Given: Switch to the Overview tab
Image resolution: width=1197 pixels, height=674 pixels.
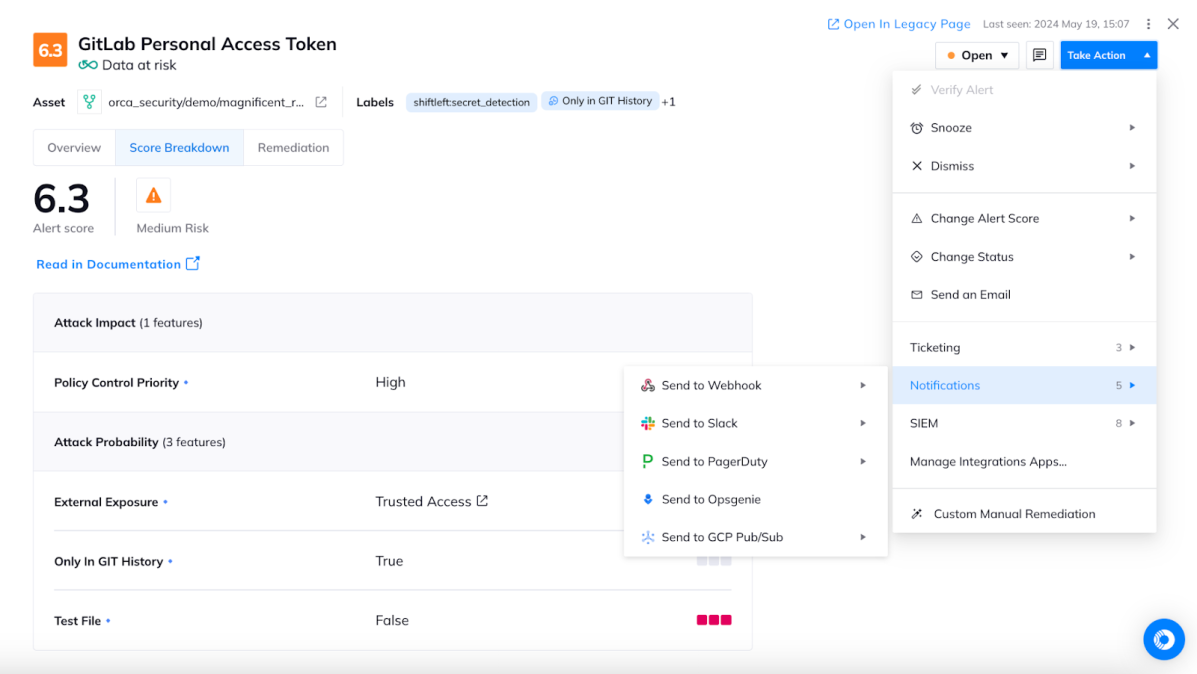Looking at the screenshot, I should click(x=74, y=147).
